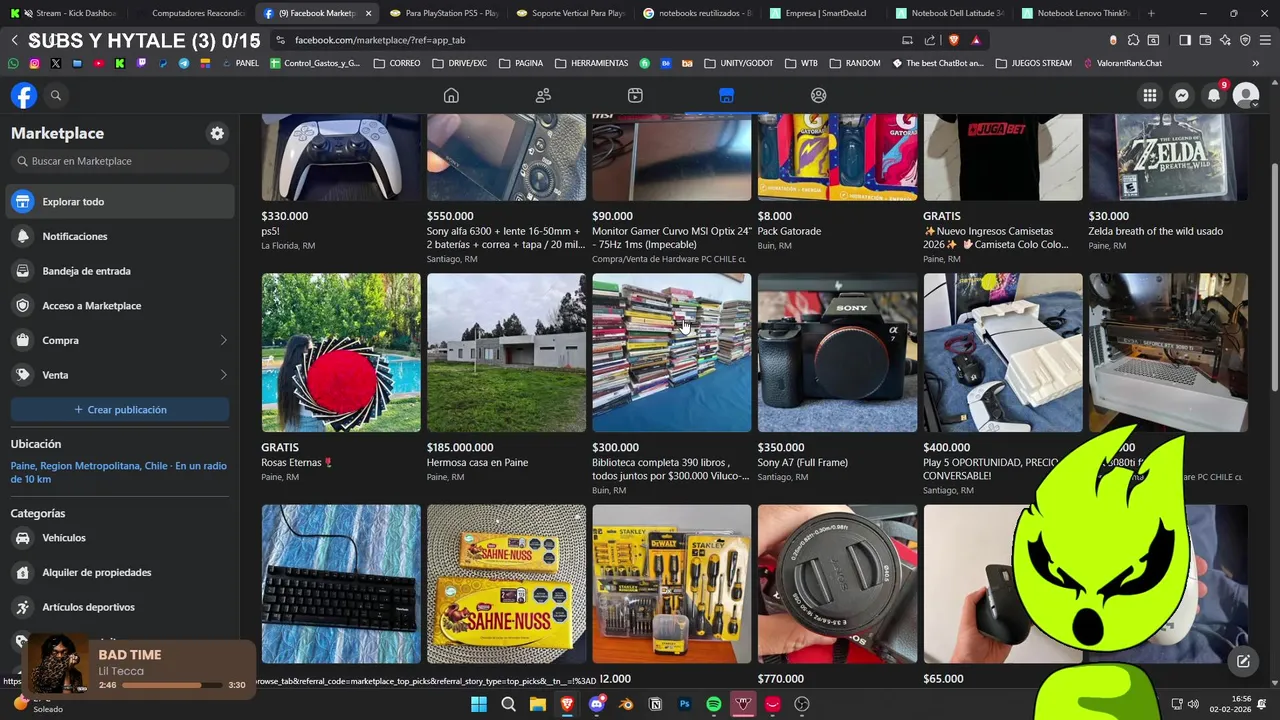Click the Facebook logo
This screenshot has height=720, width=1280.
coord(24,95)
